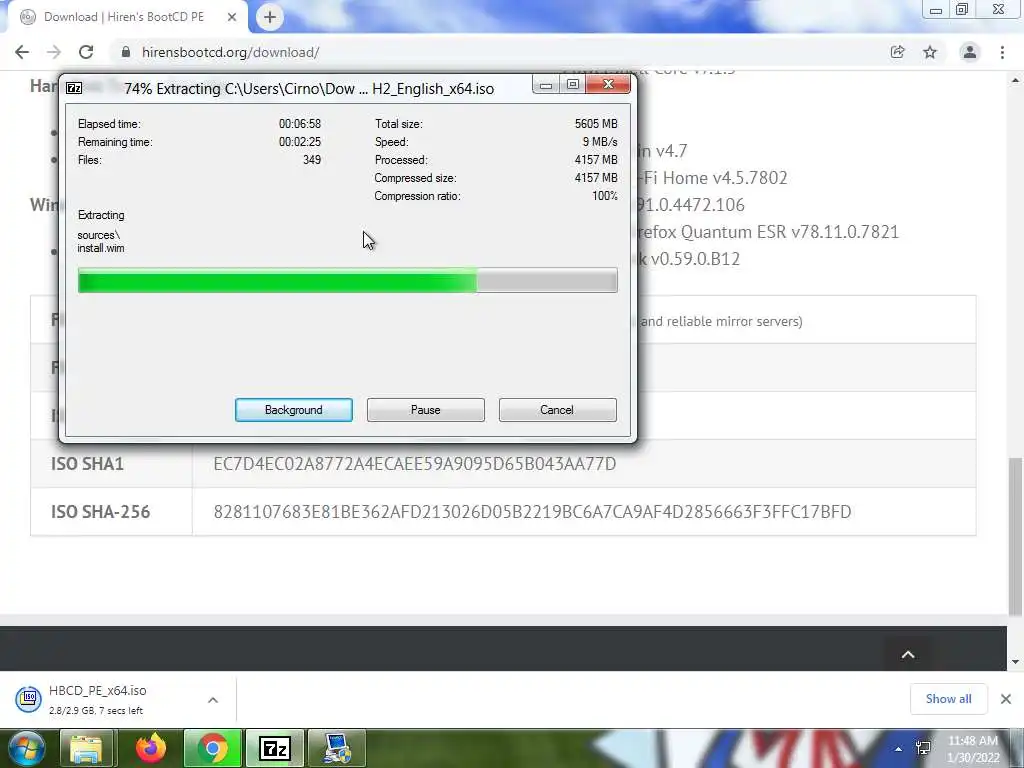Restore down the Chrome window

[x=962, y=9]
